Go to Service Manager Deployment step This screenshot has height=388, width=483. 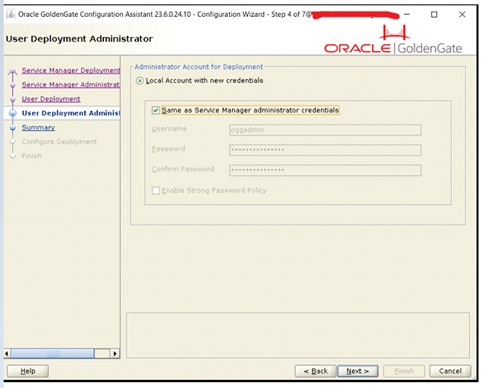71,70
